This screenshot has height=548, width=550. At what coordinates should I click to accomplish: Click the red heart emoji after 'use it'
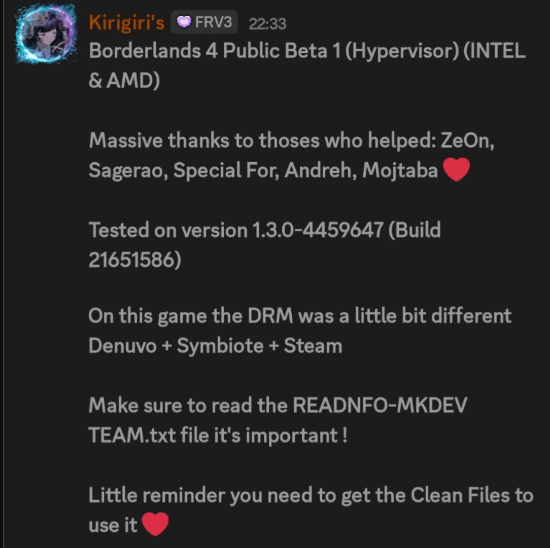[x=155, y=524]
